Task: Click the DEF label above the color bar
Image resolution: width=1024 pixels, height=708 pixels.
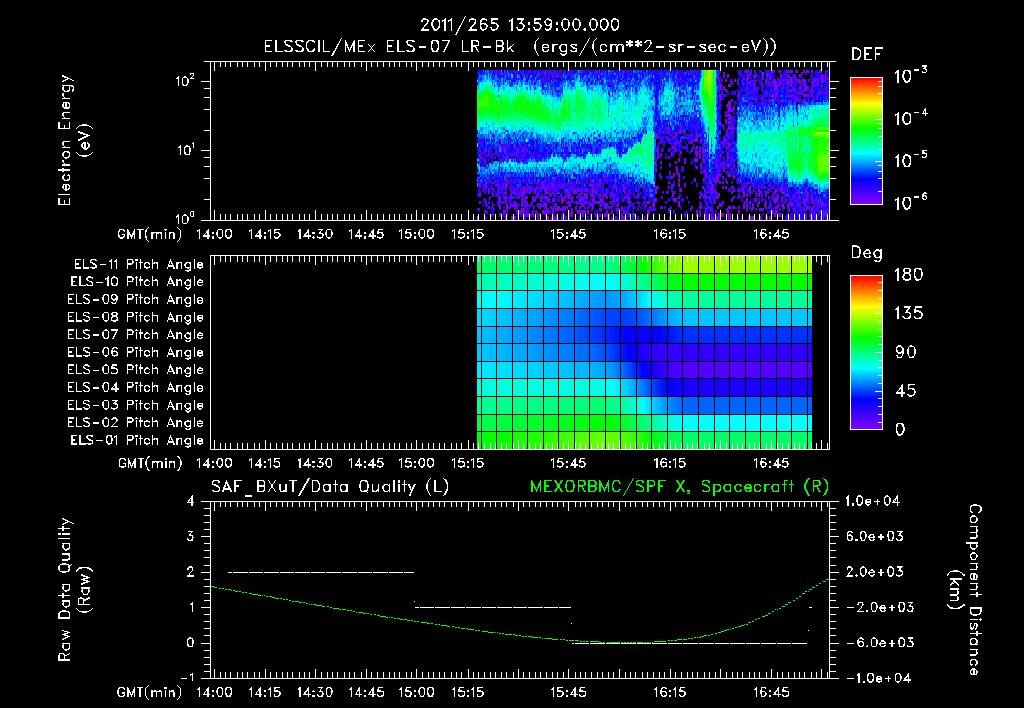Action: (866, 54)
